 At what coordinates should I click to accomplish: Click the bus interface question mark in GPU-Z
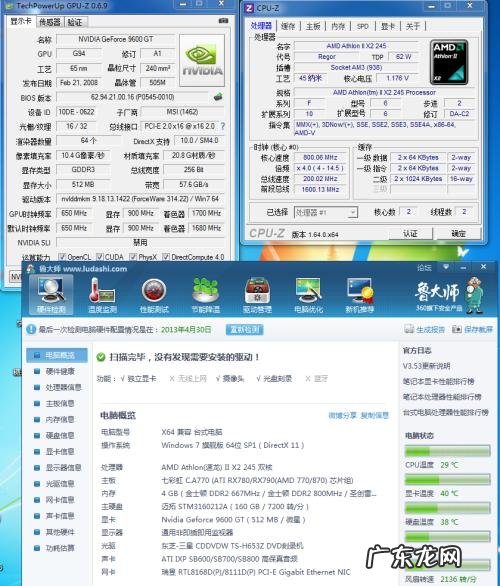tap(223, 126)
